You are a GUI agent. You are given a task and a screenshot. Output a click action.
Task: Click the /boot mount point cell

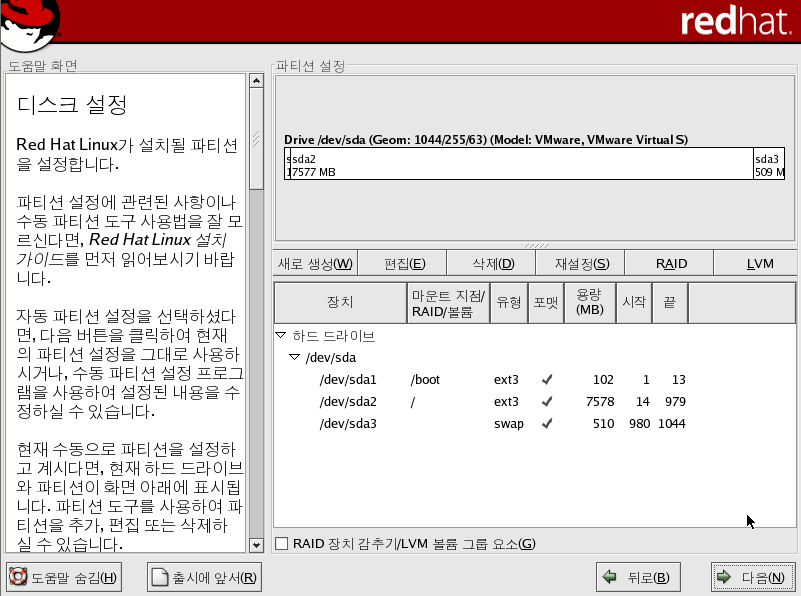(x=425, y=379)
